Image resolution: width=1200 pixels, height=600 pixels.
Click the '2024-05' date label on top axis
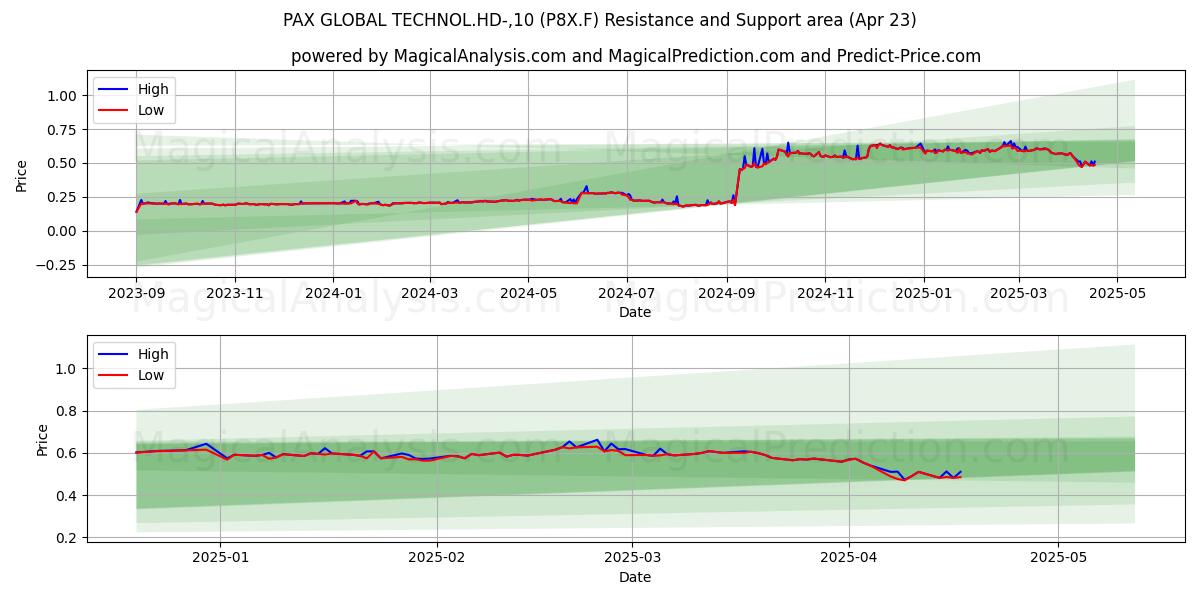tap(527, 293)
